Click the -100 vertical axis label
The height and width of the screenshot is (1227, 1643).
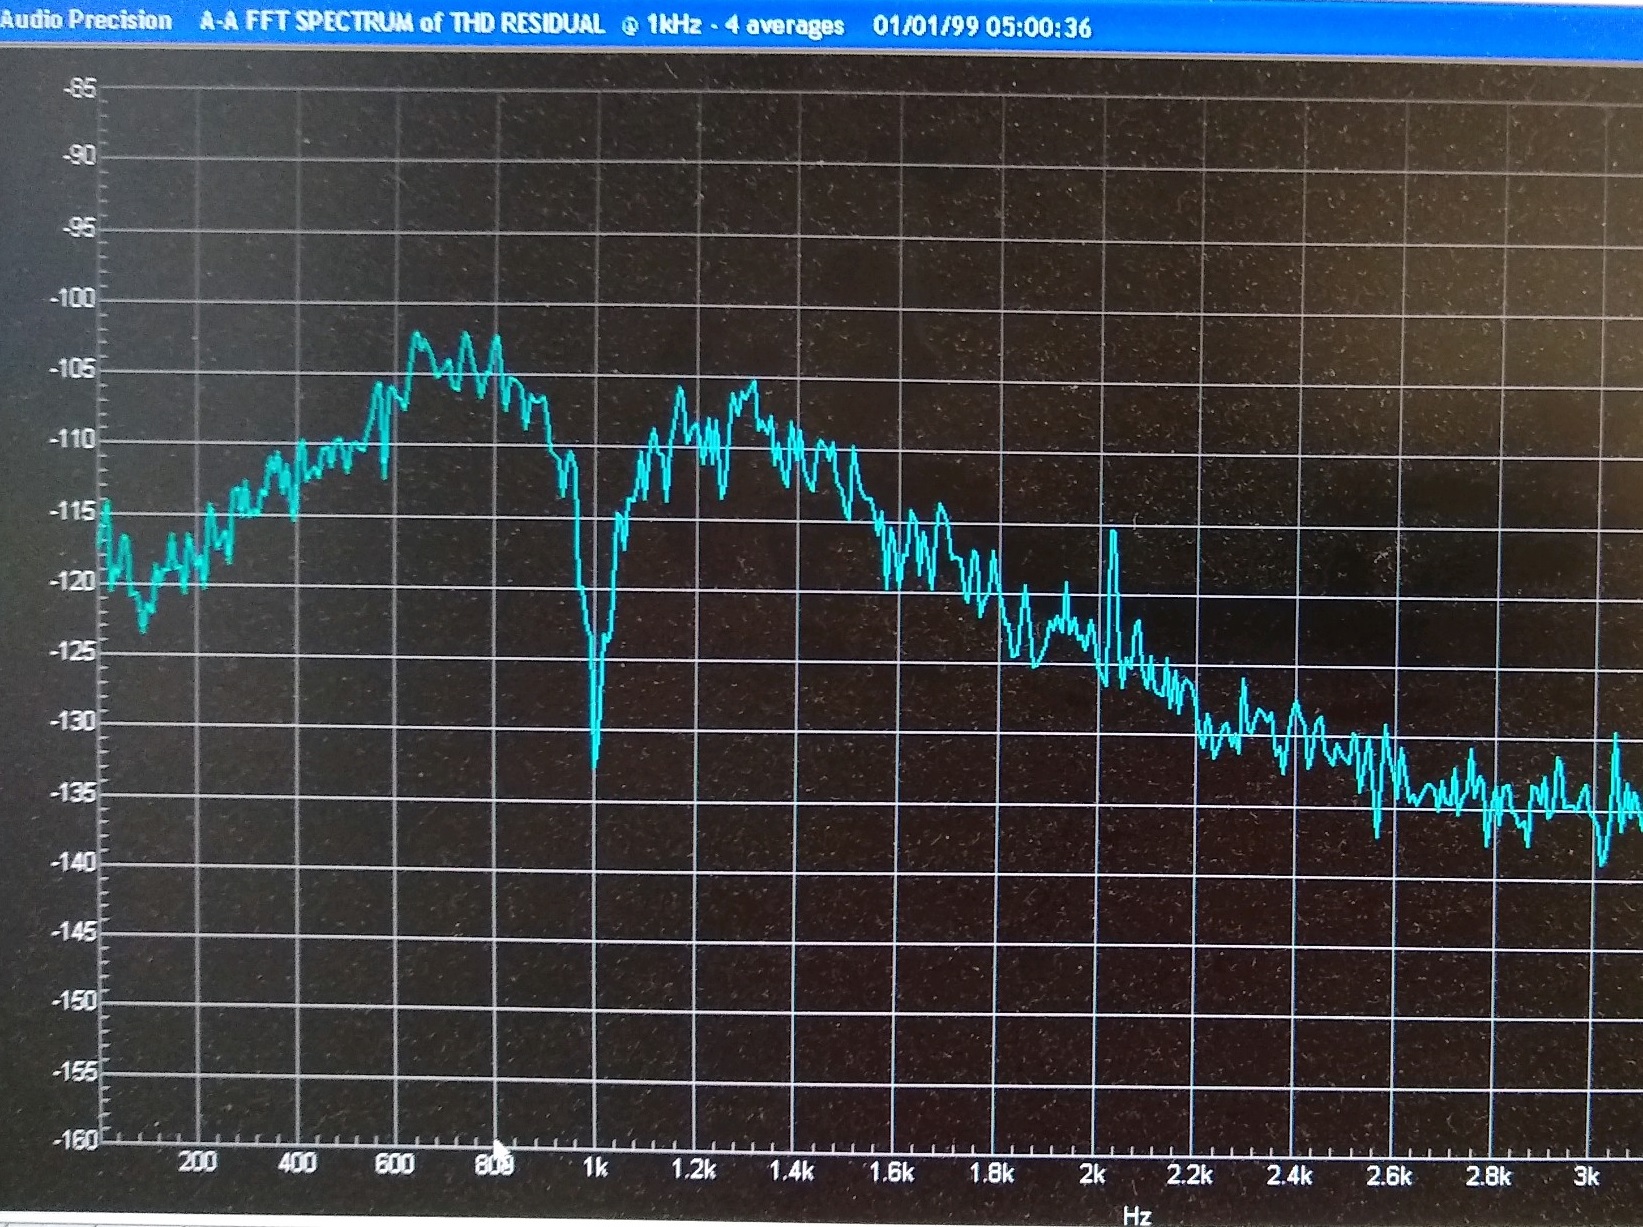[x=73, y=298]
